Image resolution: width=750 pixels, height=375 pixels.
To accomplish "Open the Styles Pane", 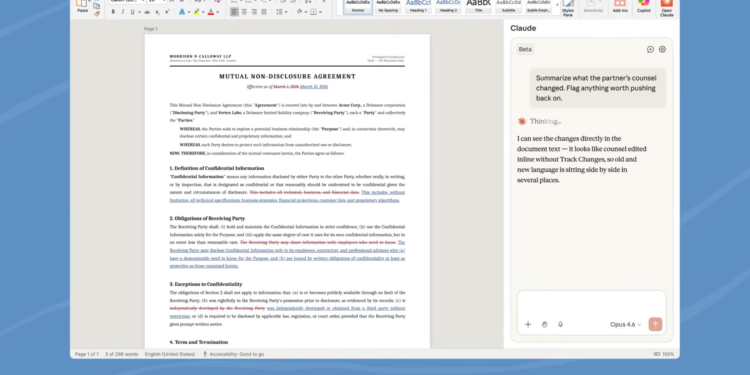I will click(568, 8).
